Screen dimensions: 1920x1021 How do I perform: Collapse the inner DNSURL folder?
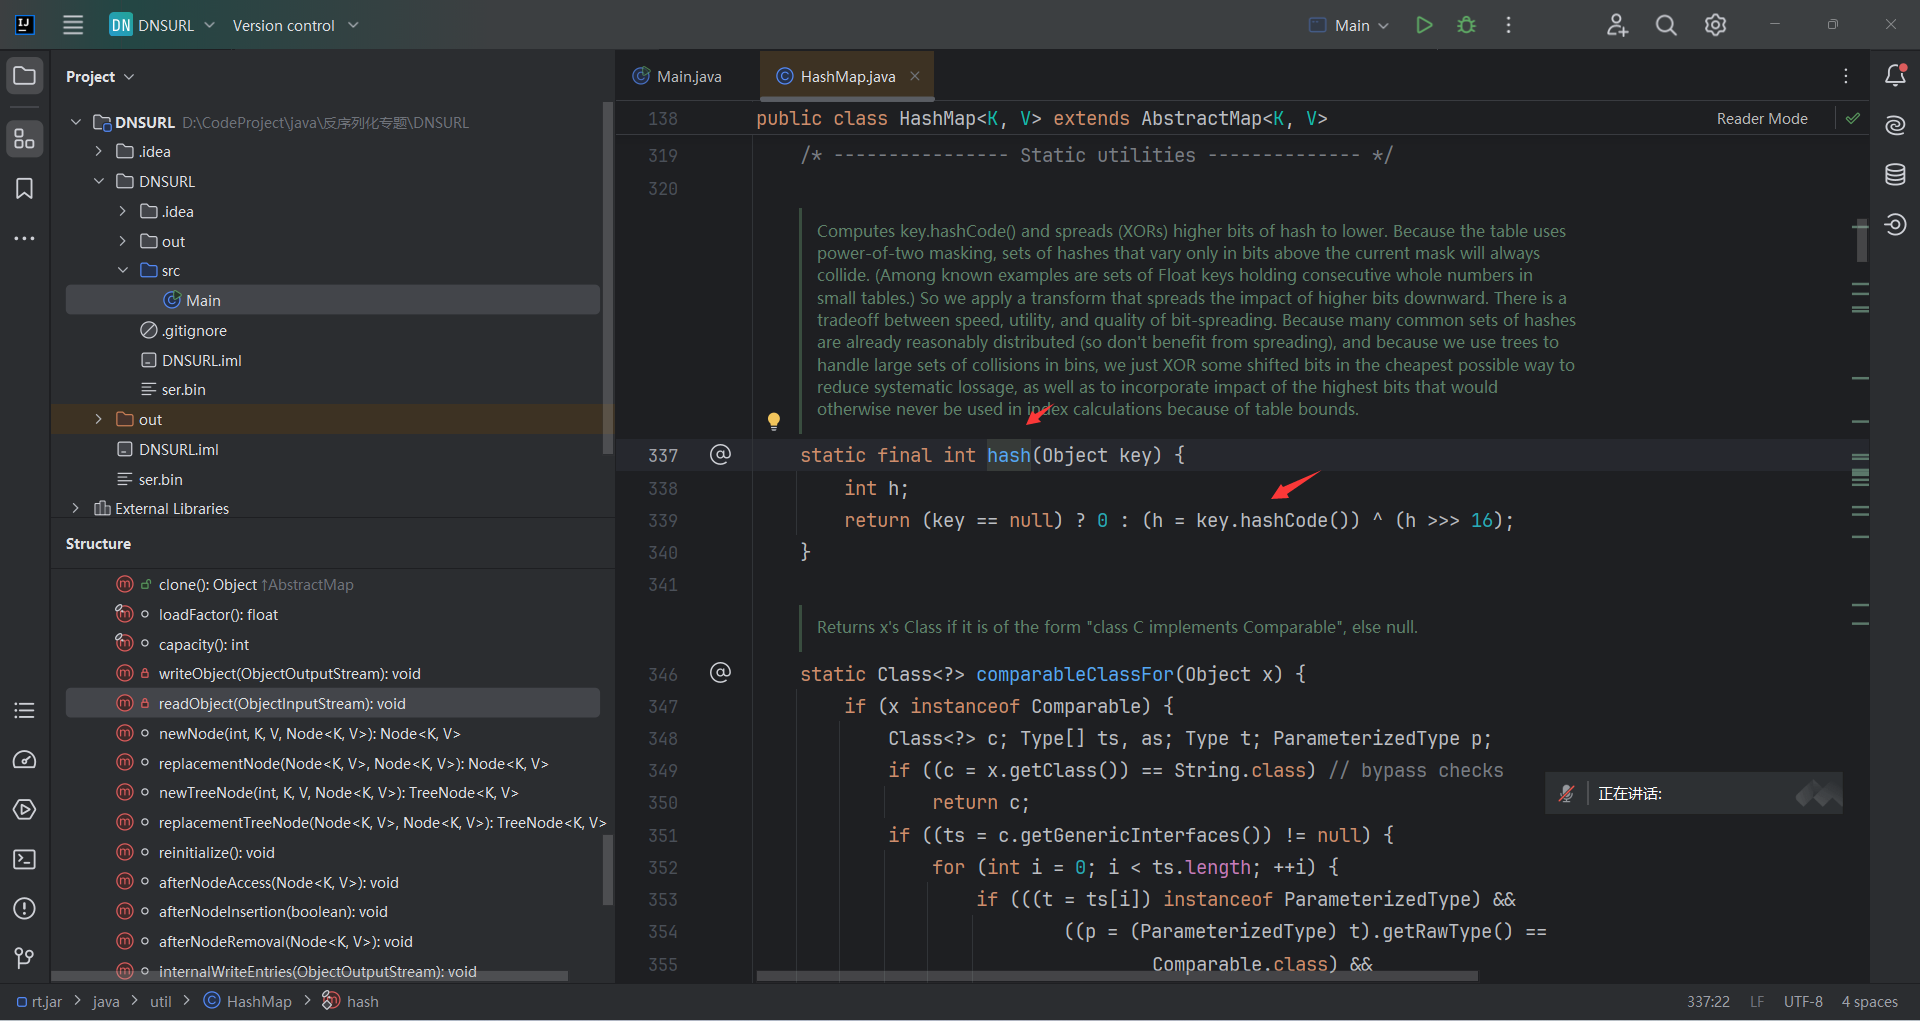pyautogui.click(x=99, y=181)
